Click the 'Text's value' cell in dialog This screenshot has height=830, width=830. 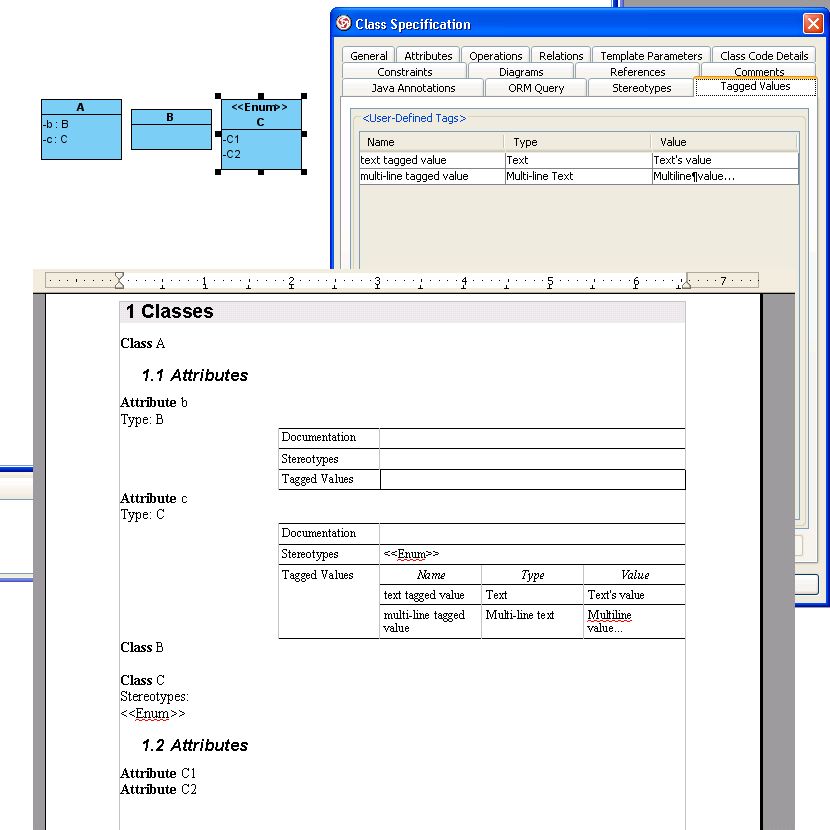[725, 160]
